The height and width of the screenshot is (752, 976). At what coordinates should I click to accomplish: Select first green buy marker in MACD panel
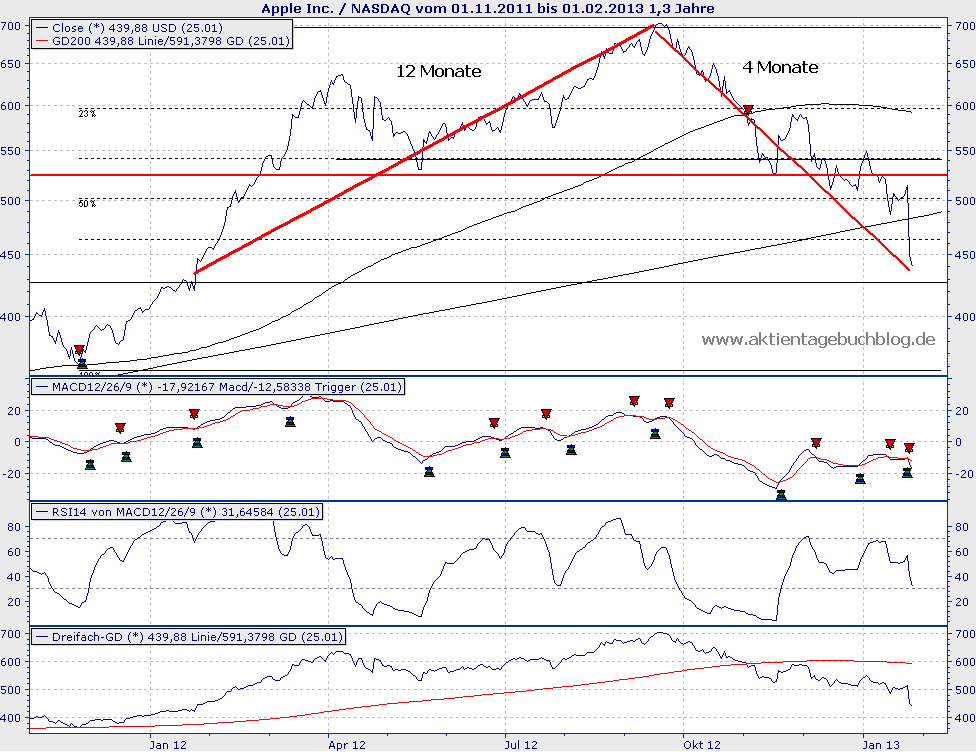click(90, 465)
